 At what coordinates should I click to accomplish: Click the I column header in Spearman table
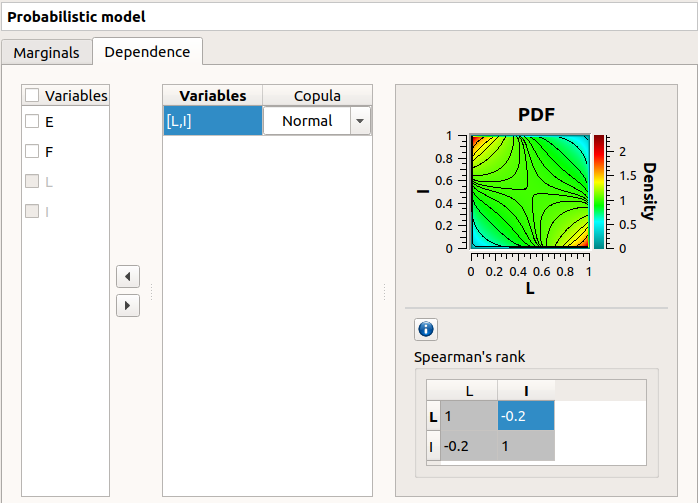(525, 391)
